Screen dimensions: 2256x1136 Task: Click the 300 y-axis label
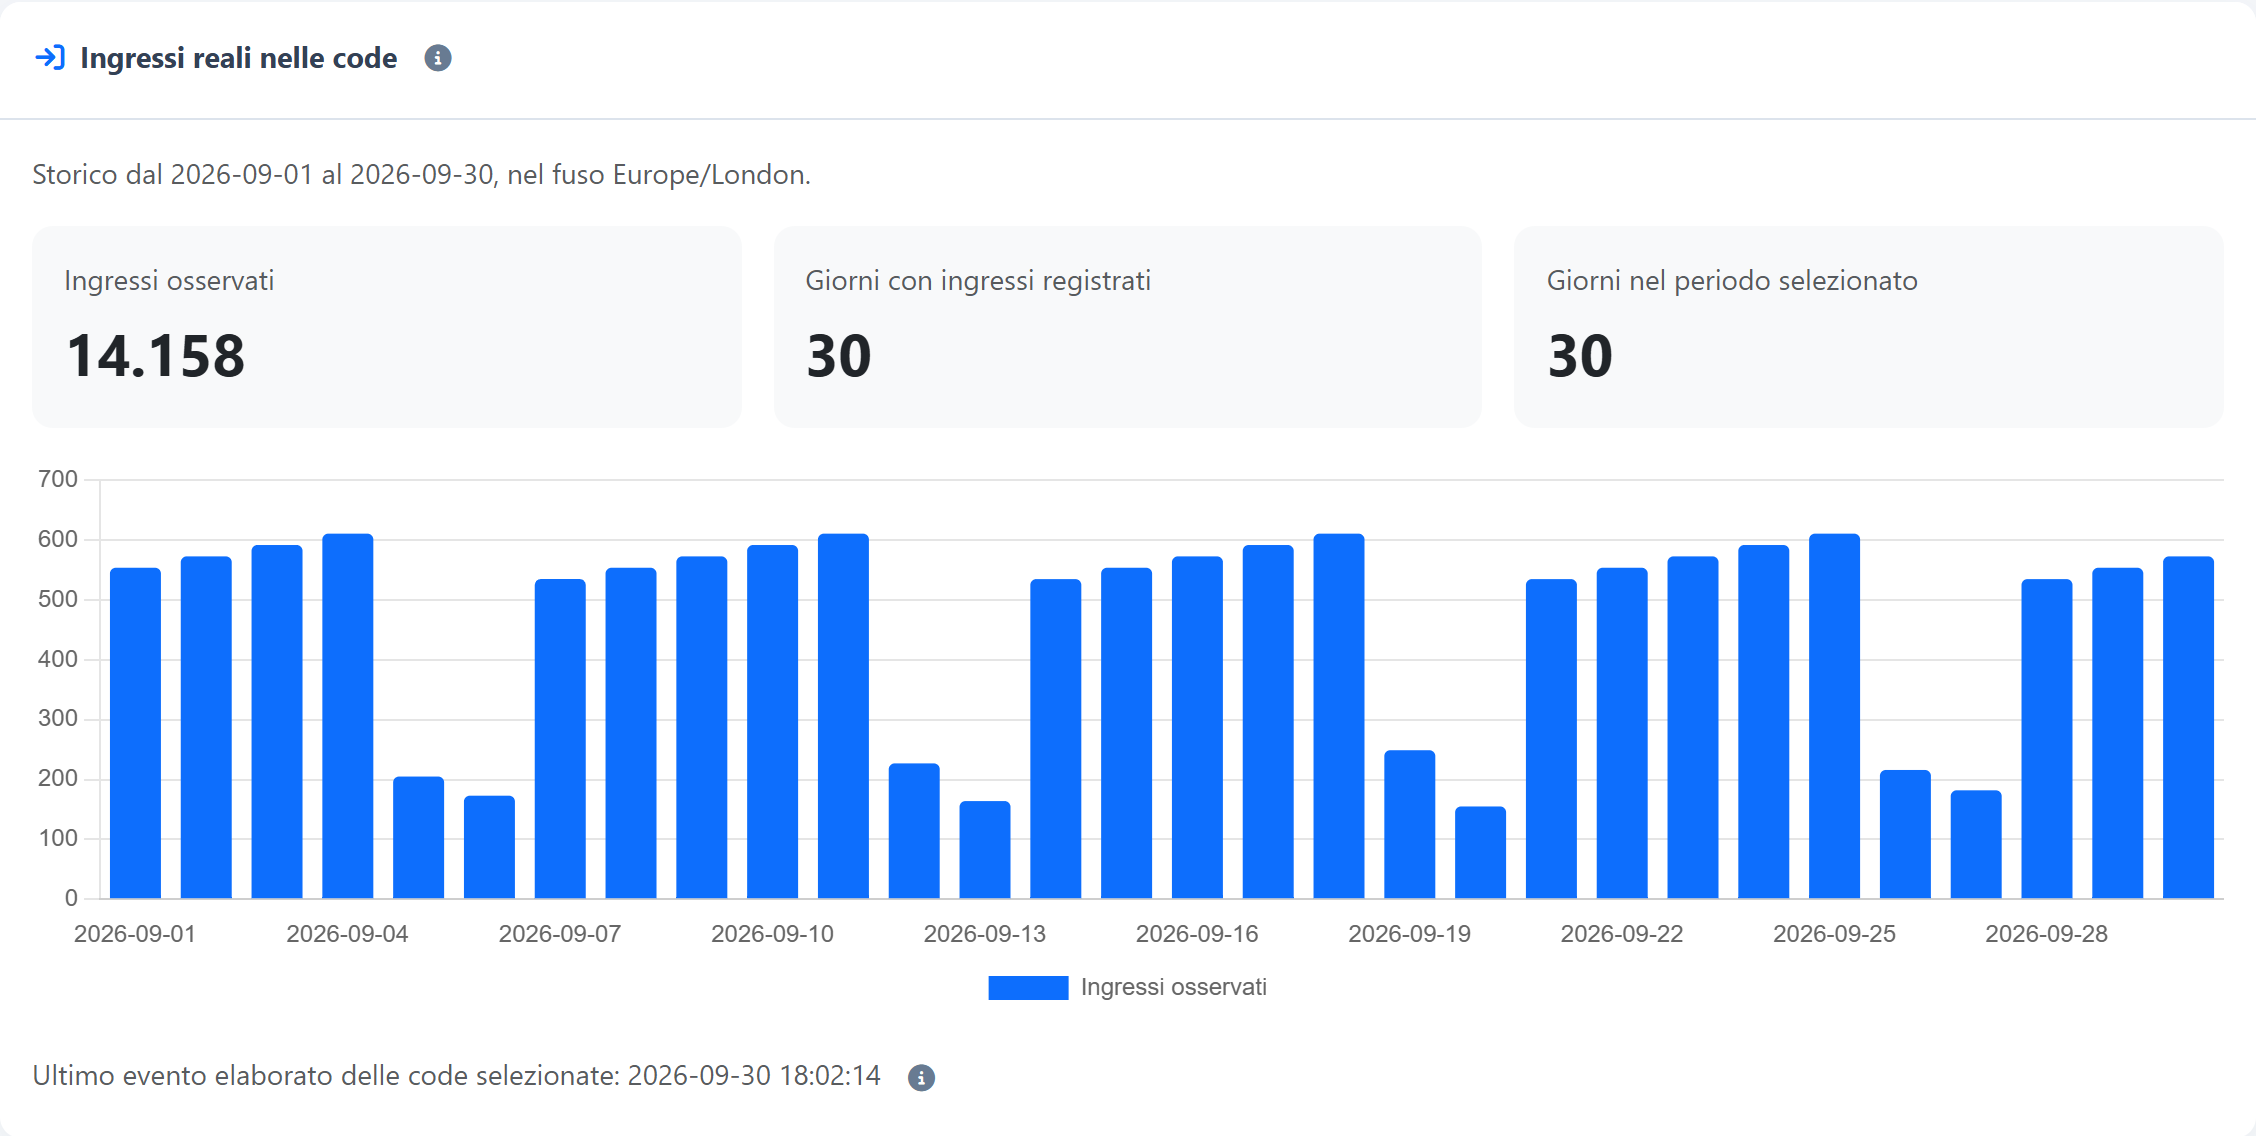58,718
